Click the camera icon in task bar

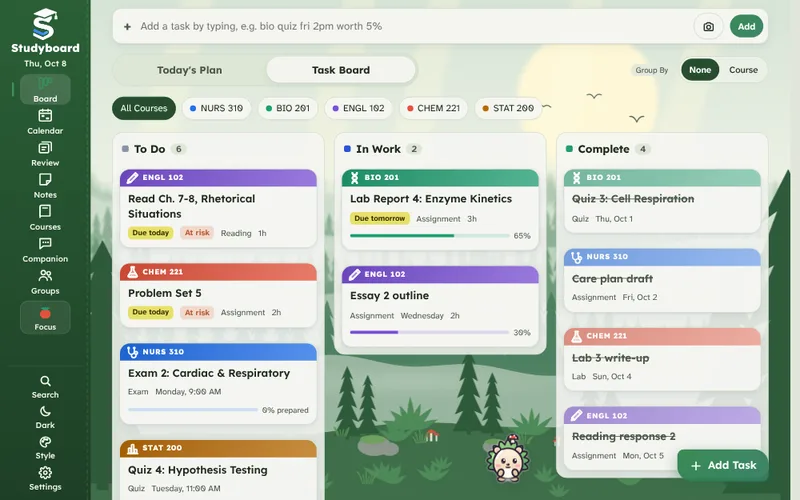tap(708, 27)
